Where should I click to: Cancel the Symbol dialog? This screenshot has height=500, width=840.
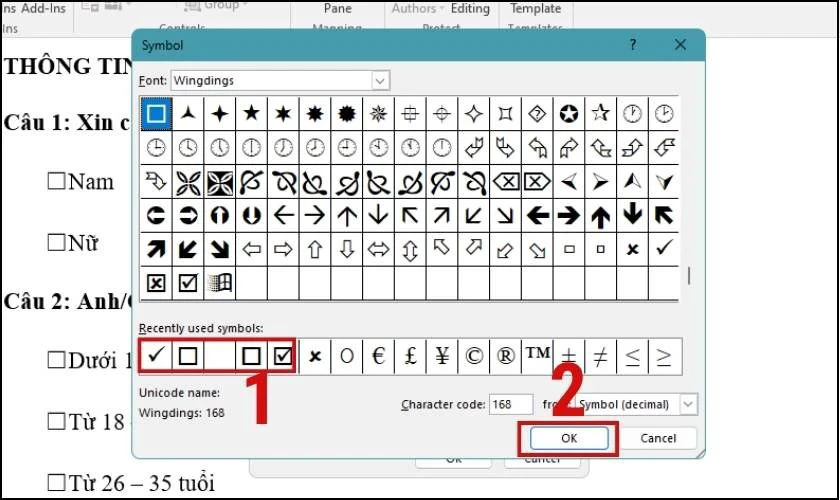point(658,438)
